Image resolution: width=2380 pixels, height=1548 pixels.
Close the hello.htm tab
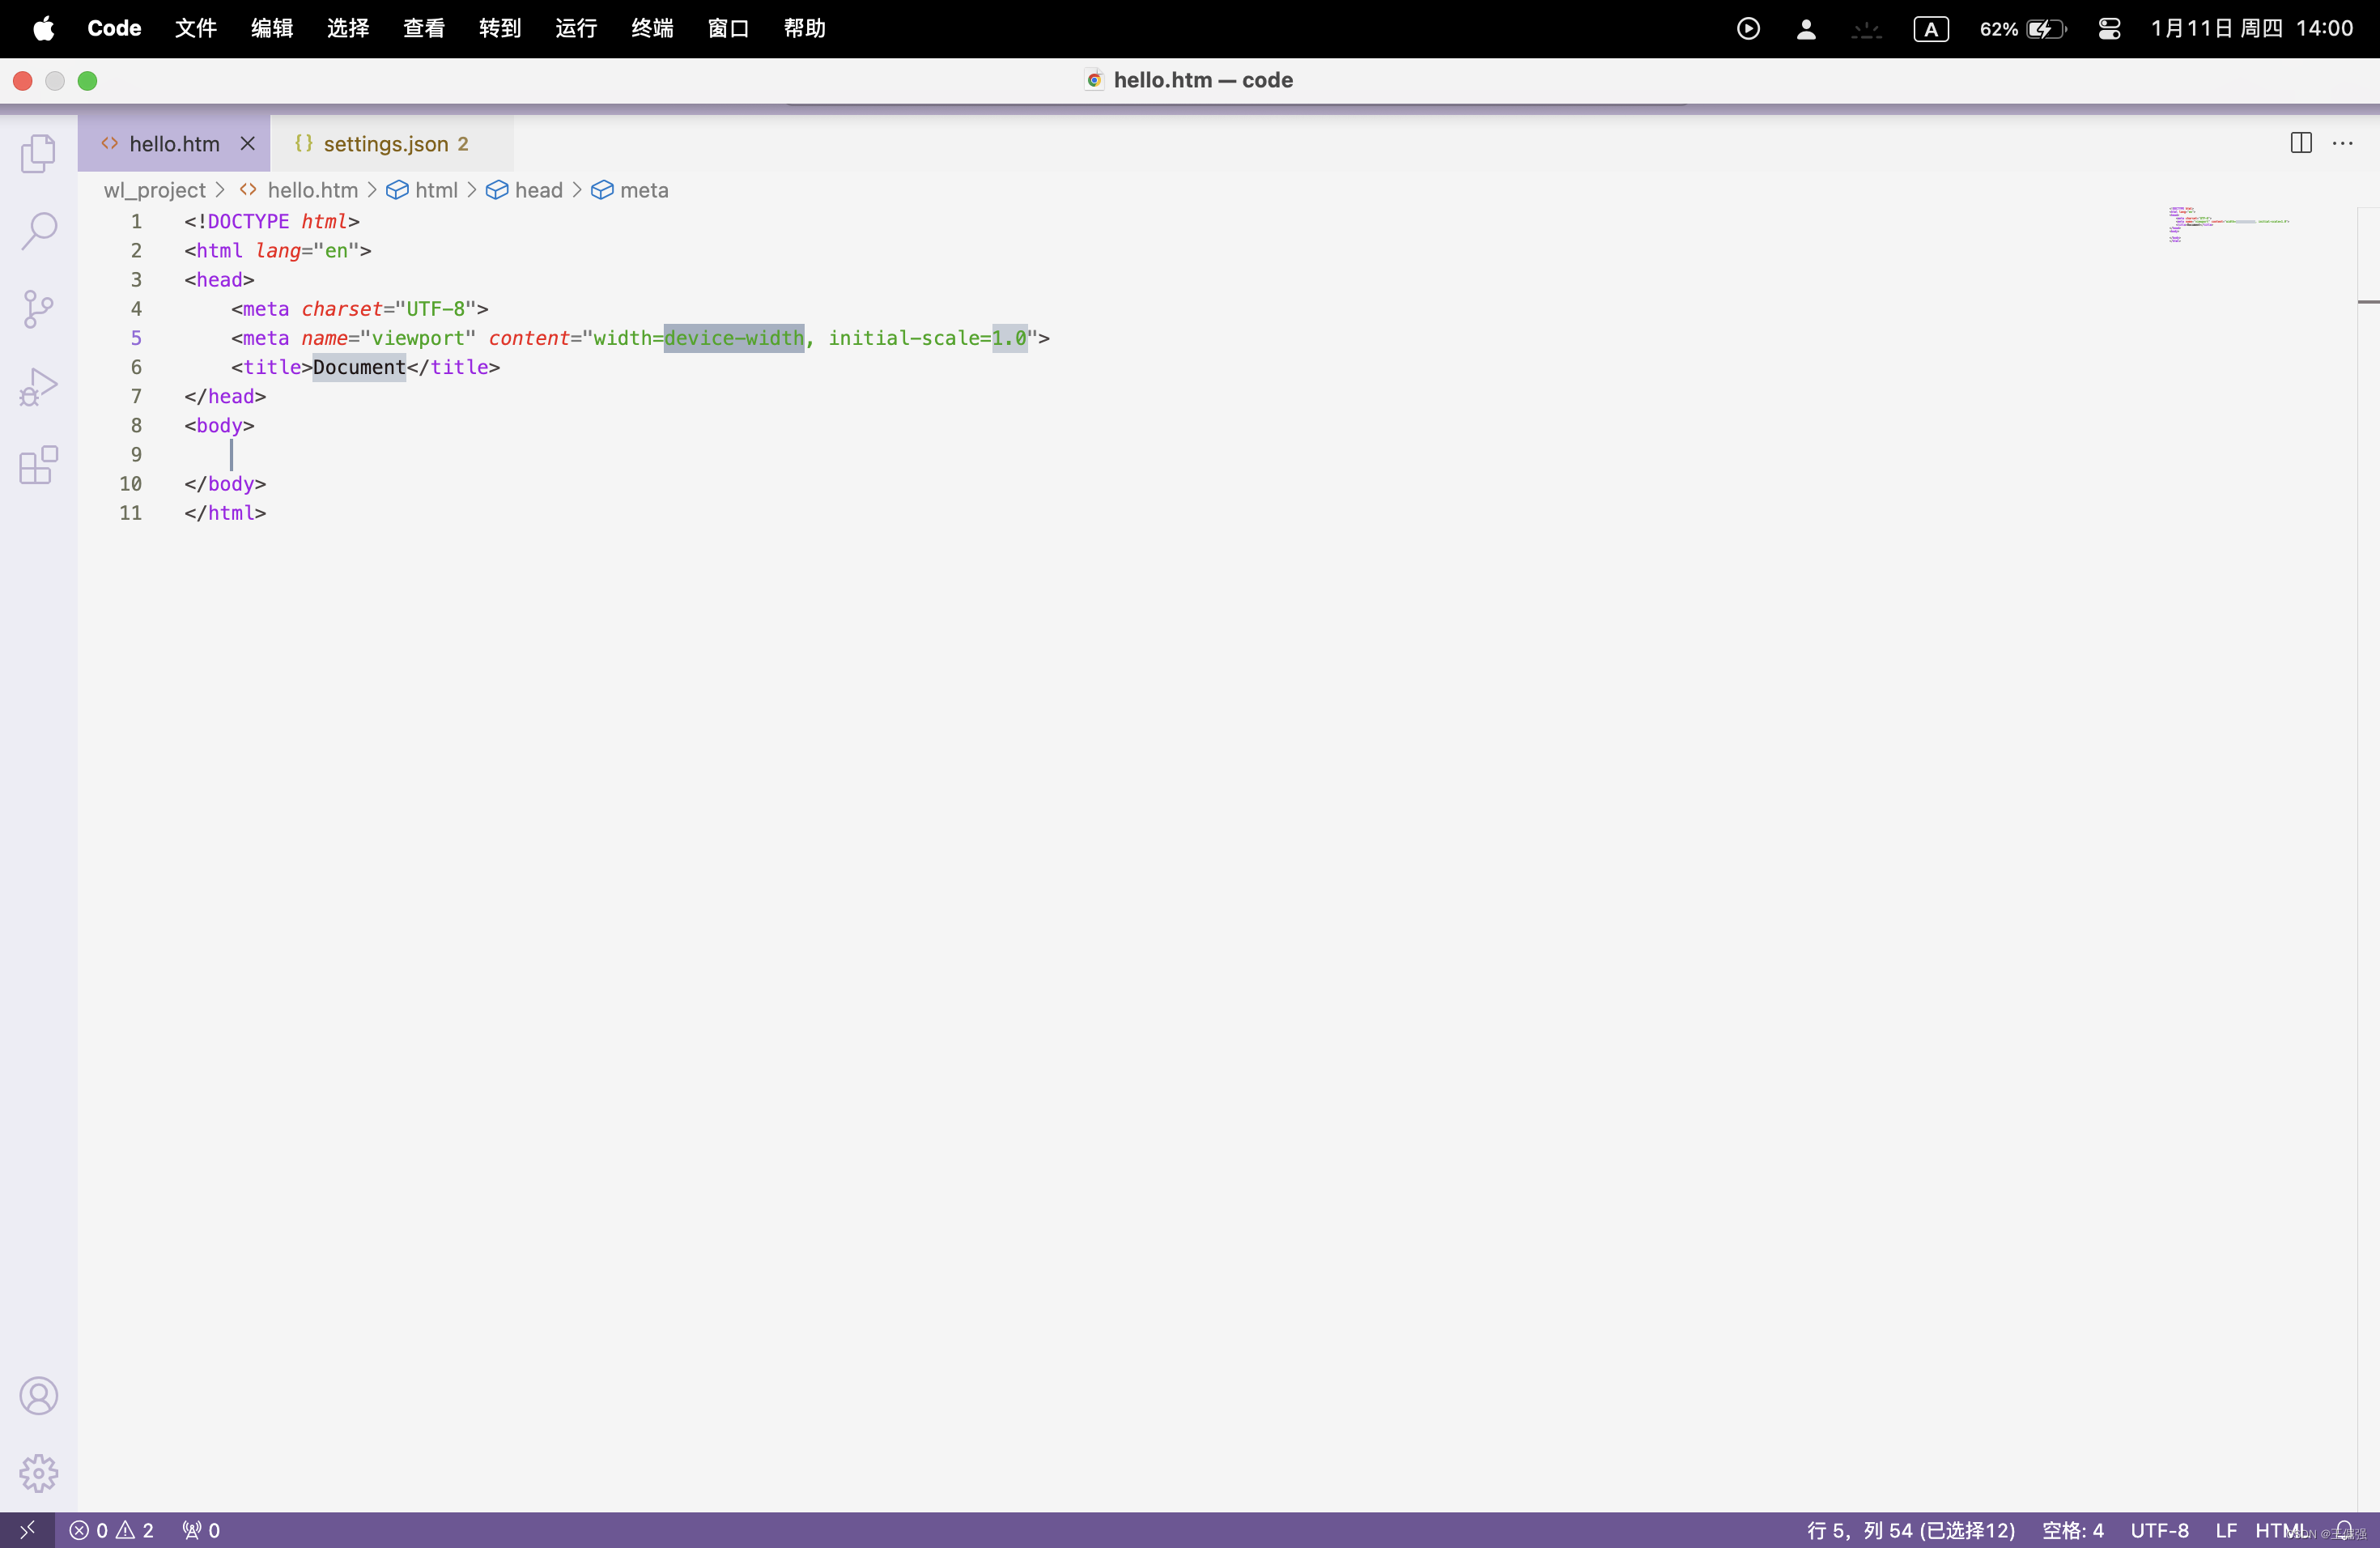[247, 144]
